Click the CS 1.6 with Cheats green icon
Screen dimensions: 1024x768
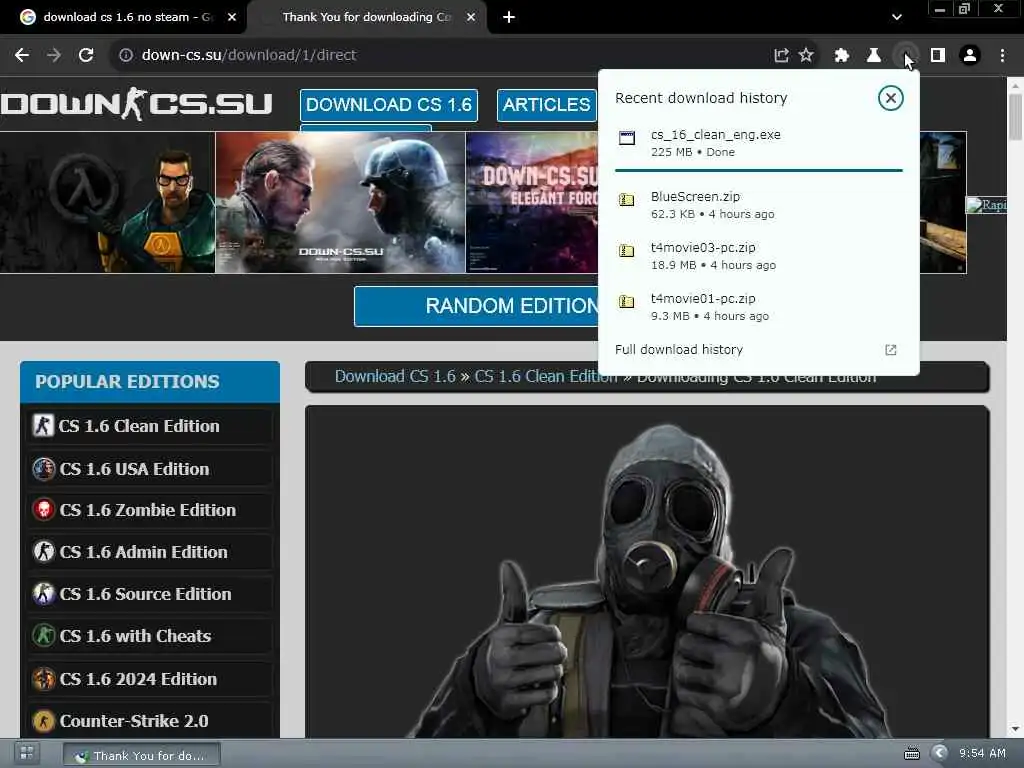pyautogui.click(x=44, y=635)
